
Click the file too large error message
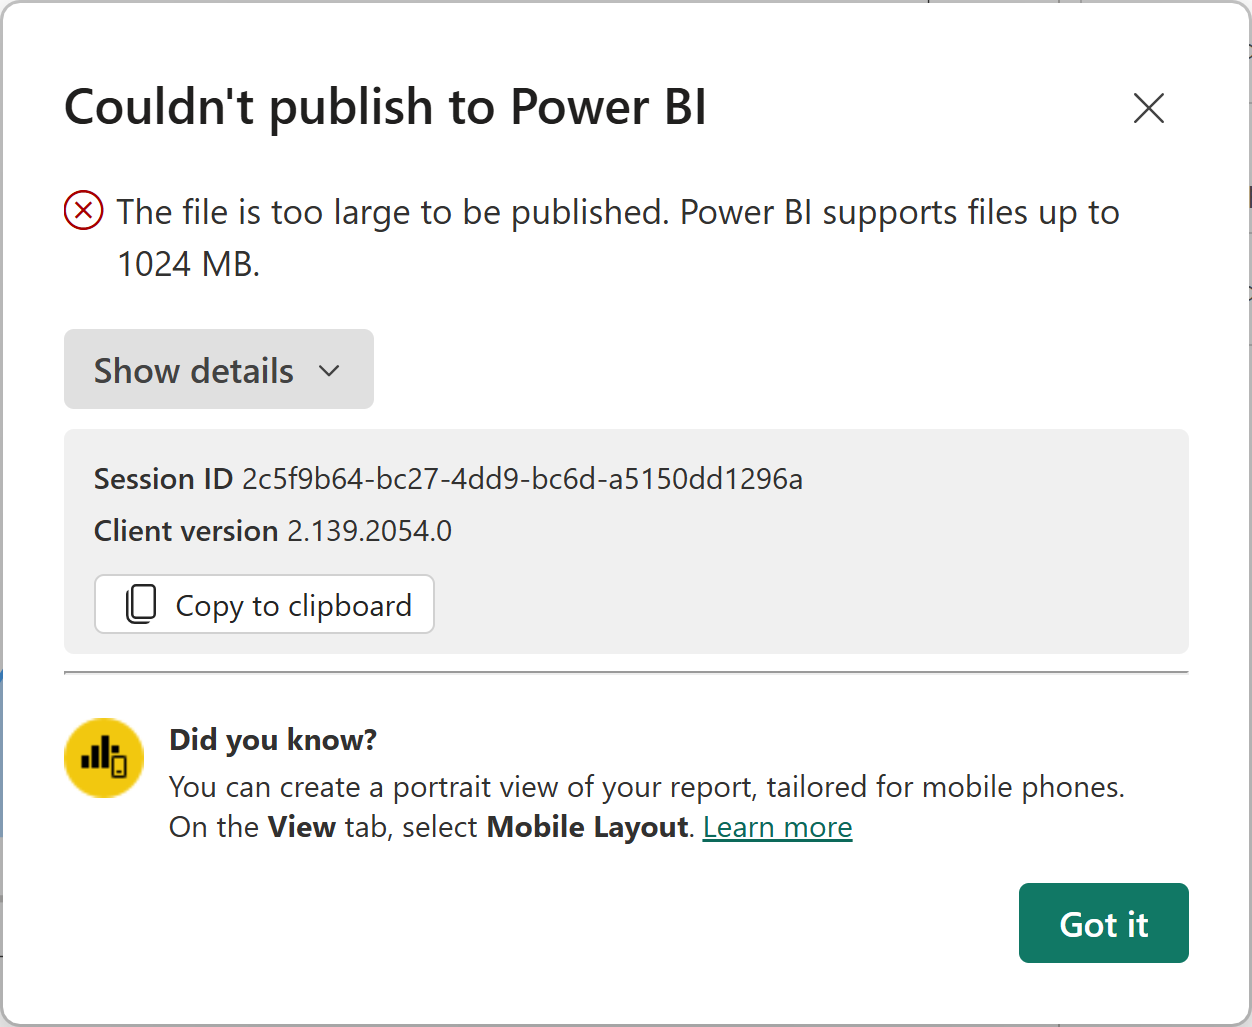tap(617, 213)
